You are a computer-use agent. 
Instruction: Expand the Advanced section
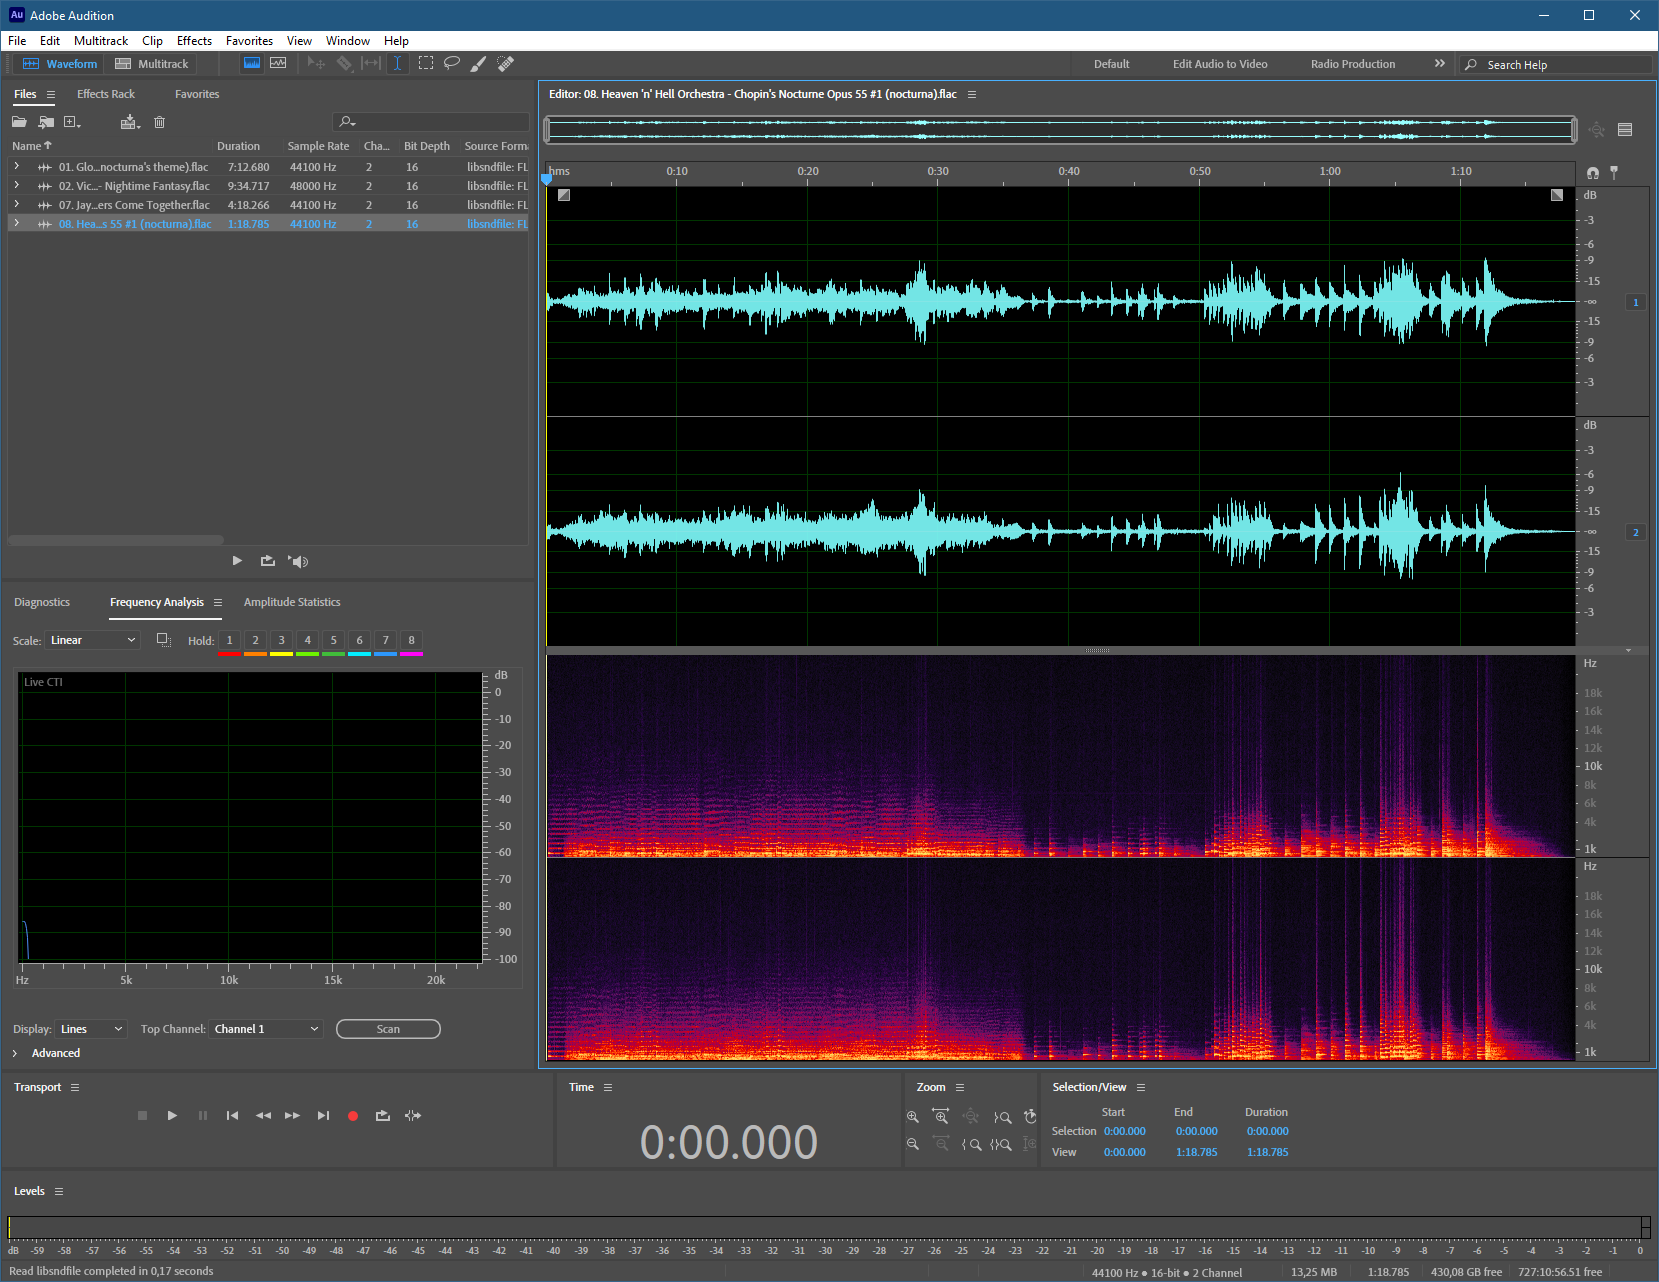click(16, 1053)
